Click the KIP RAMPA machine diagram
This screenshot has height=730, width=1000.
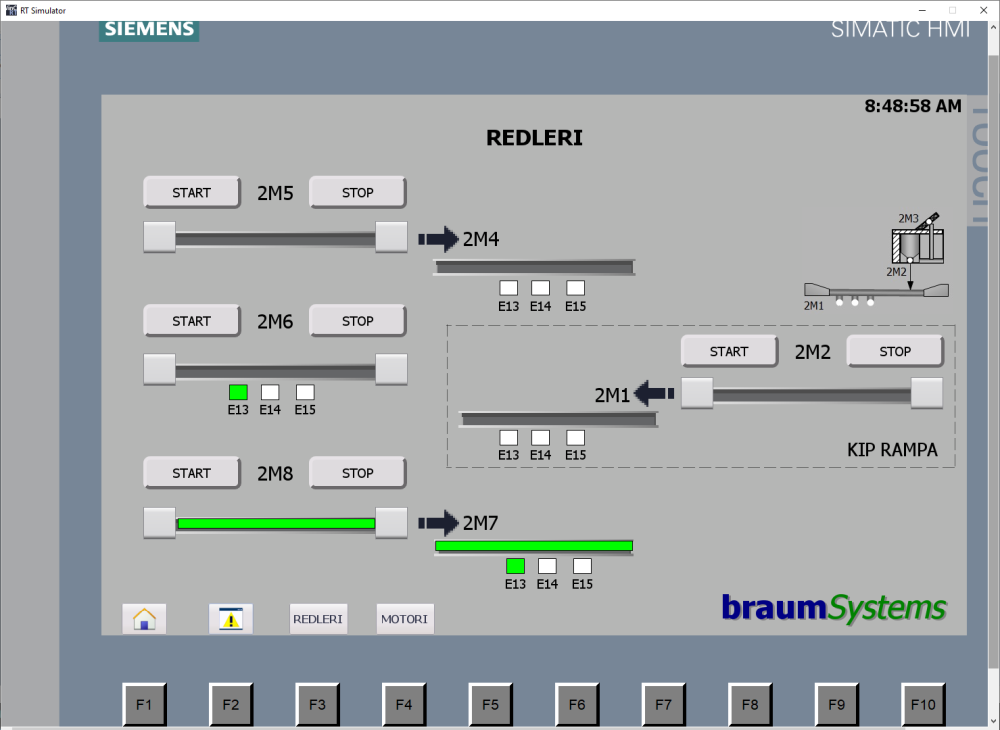[877, 260]
